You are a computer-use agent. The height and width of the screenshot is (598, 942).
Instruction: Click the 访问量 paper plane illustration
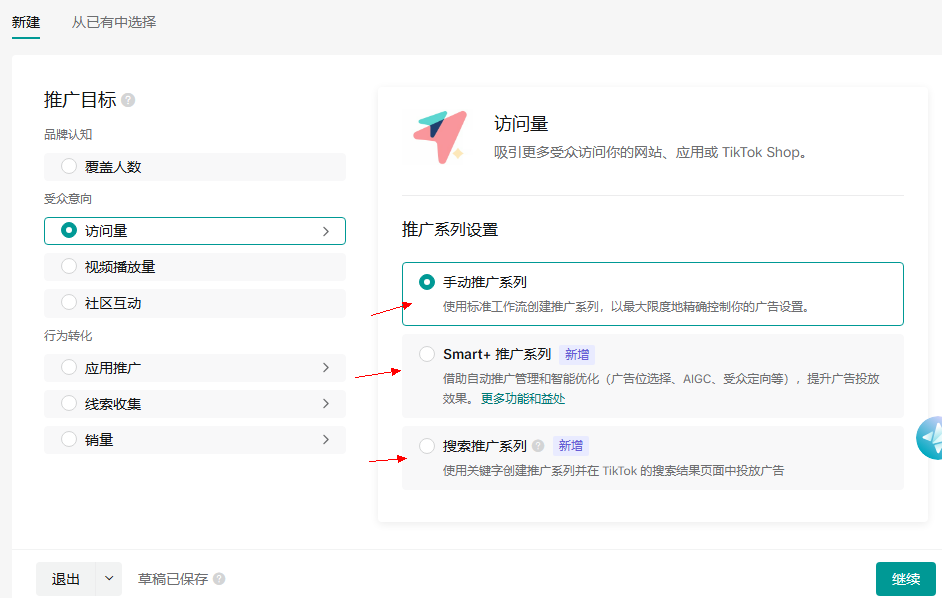439,136
